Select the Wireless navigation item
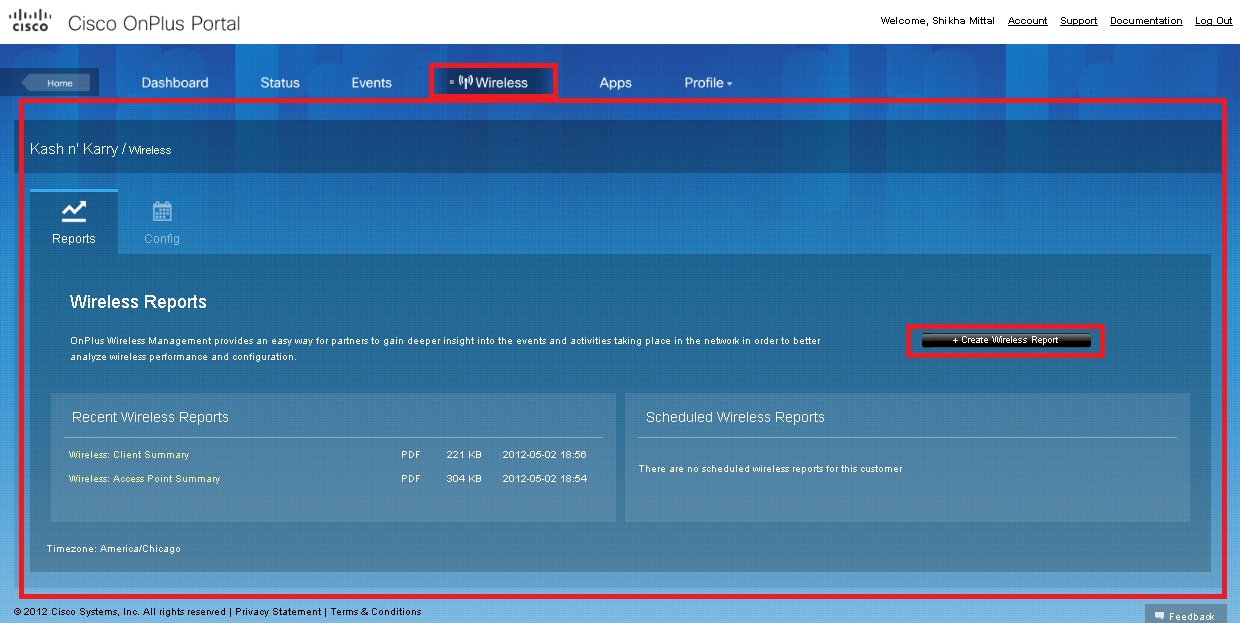This screenshot has height=623, width=1240. [x=493, y=82]
